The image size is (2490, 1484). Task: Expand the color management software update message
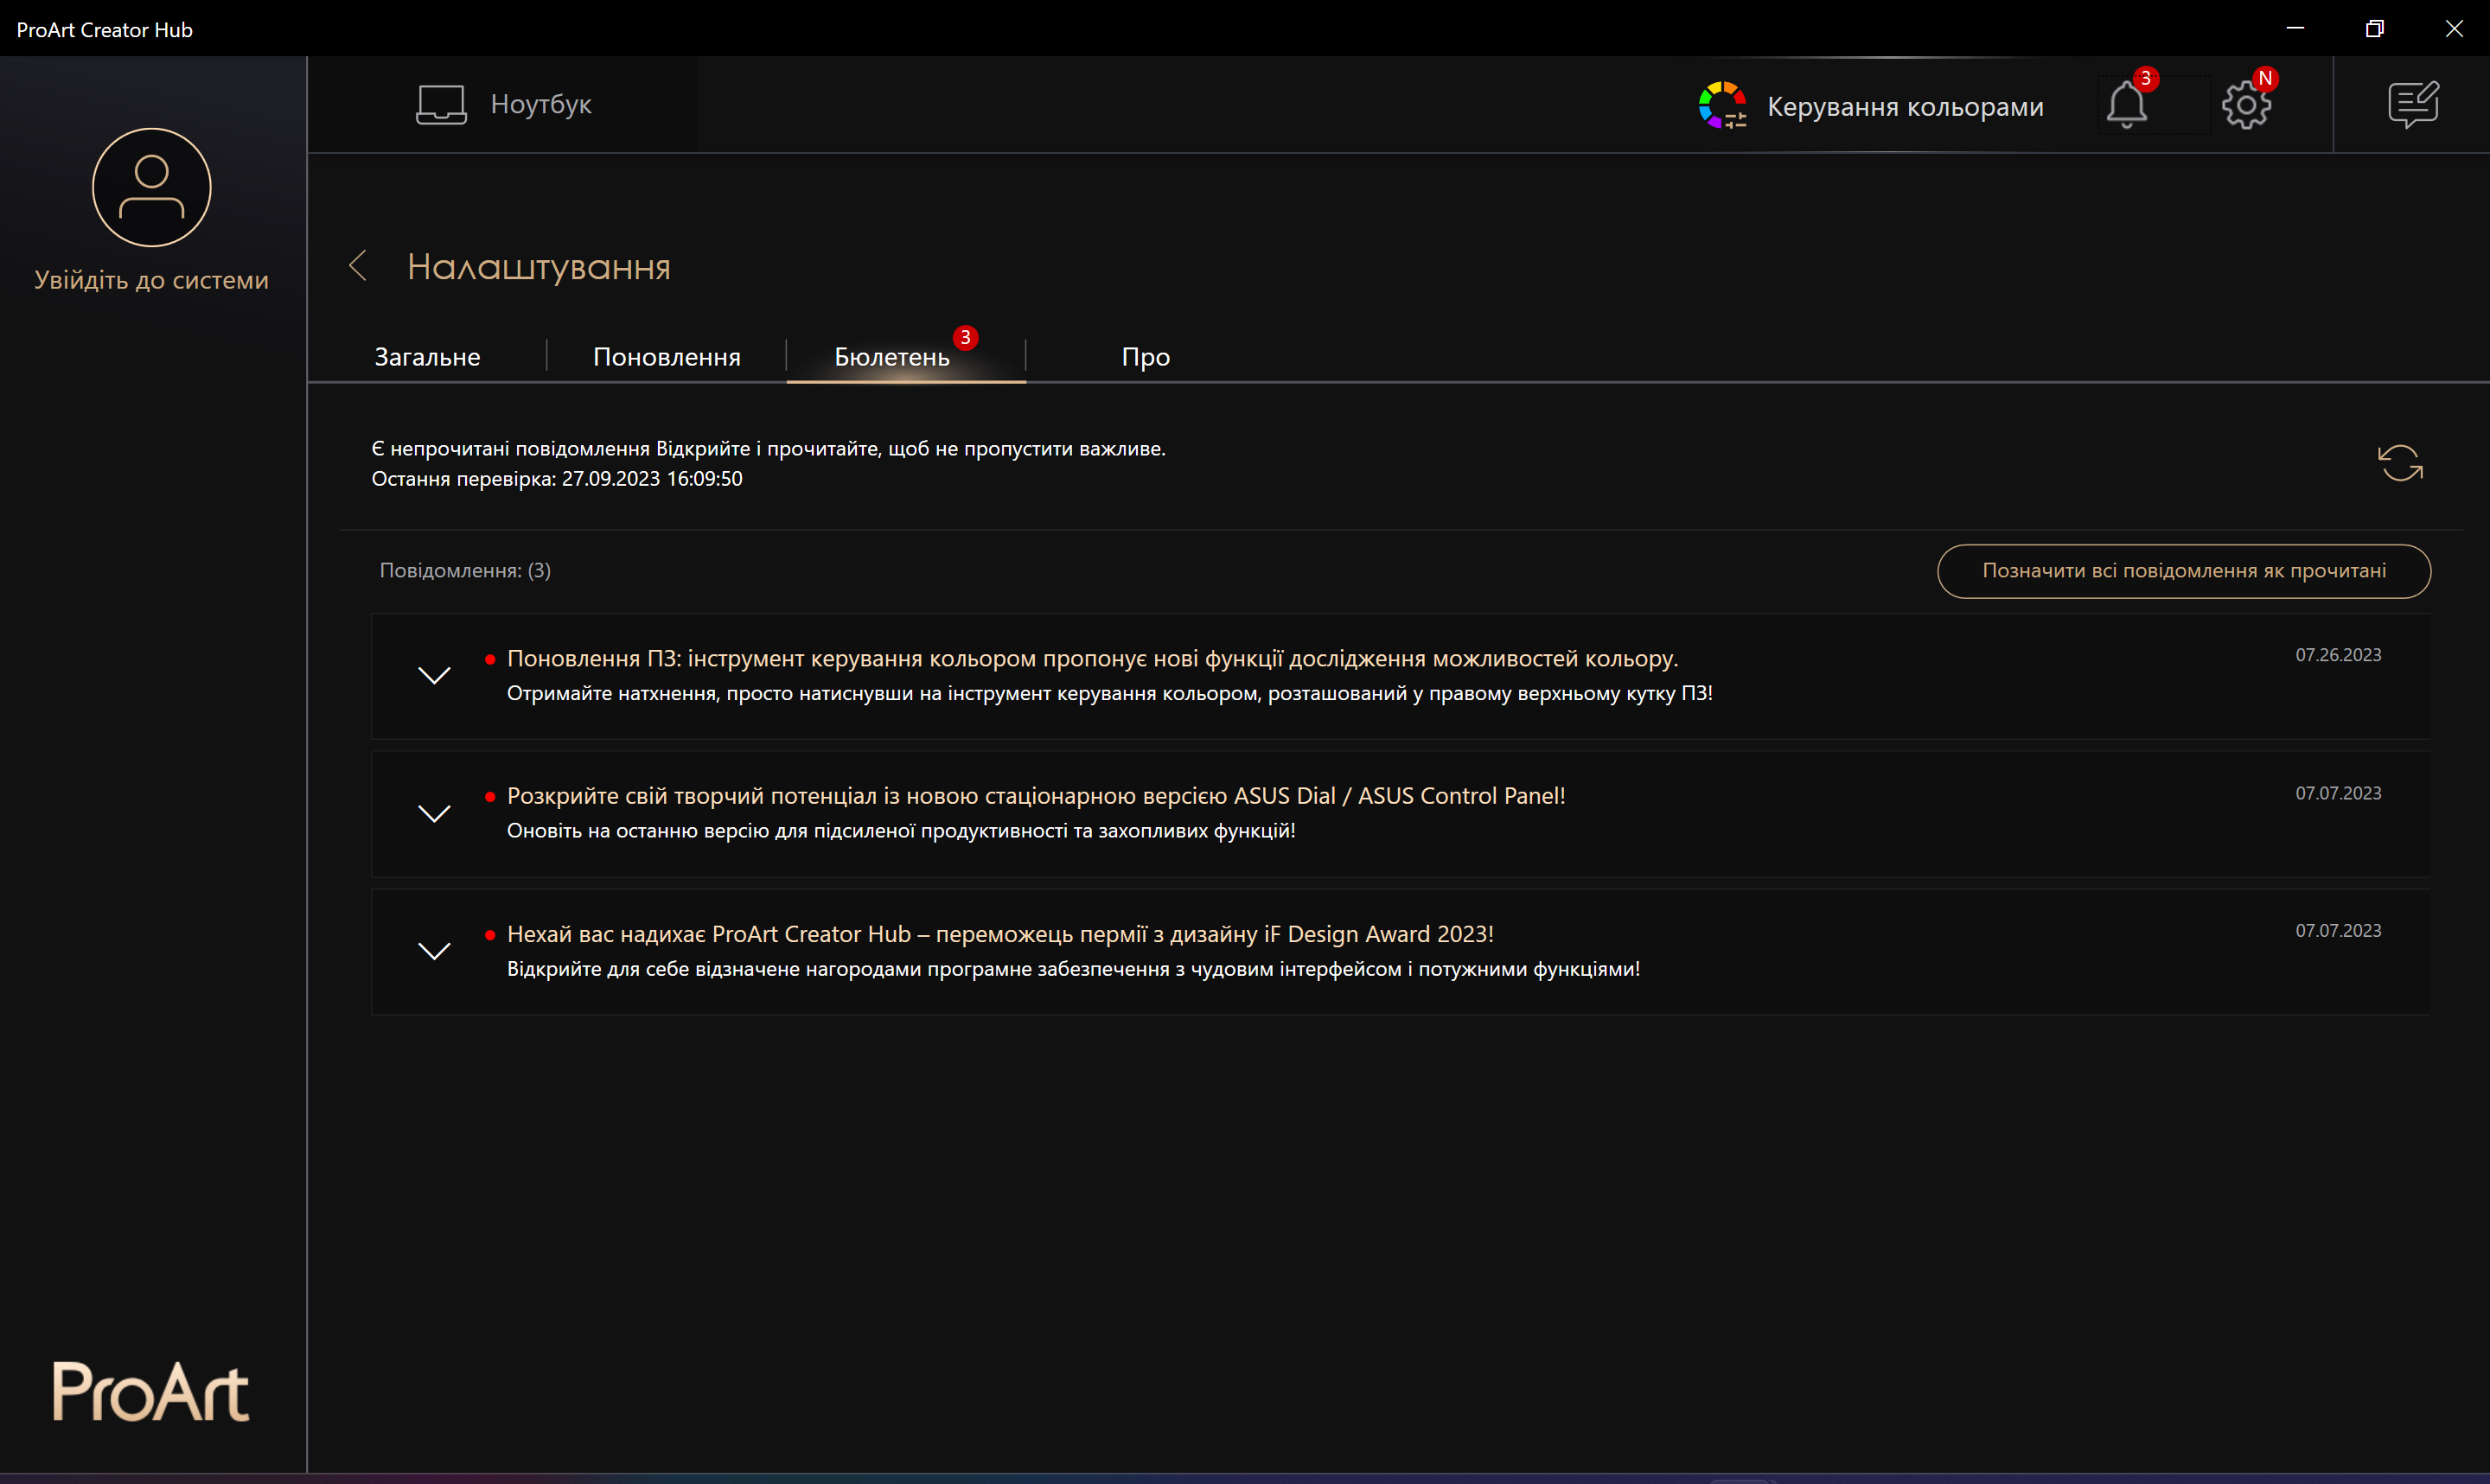point(434,676)
